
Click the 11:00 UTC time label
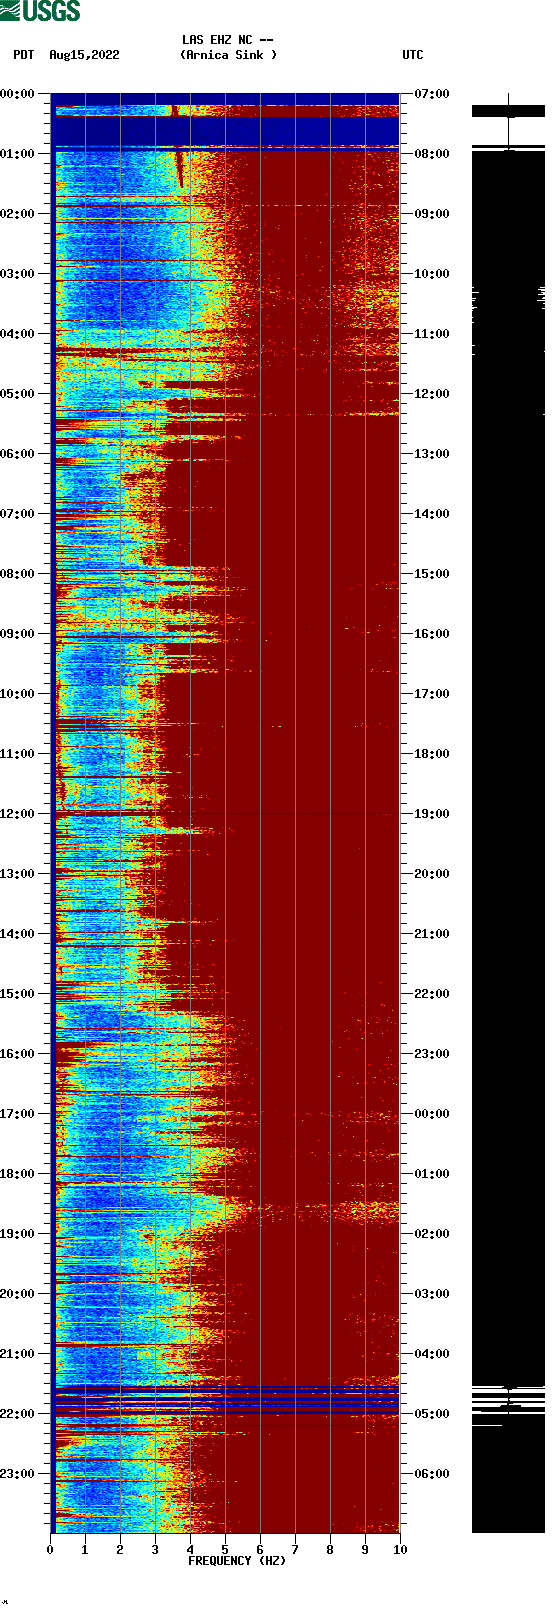click(432, 334)
